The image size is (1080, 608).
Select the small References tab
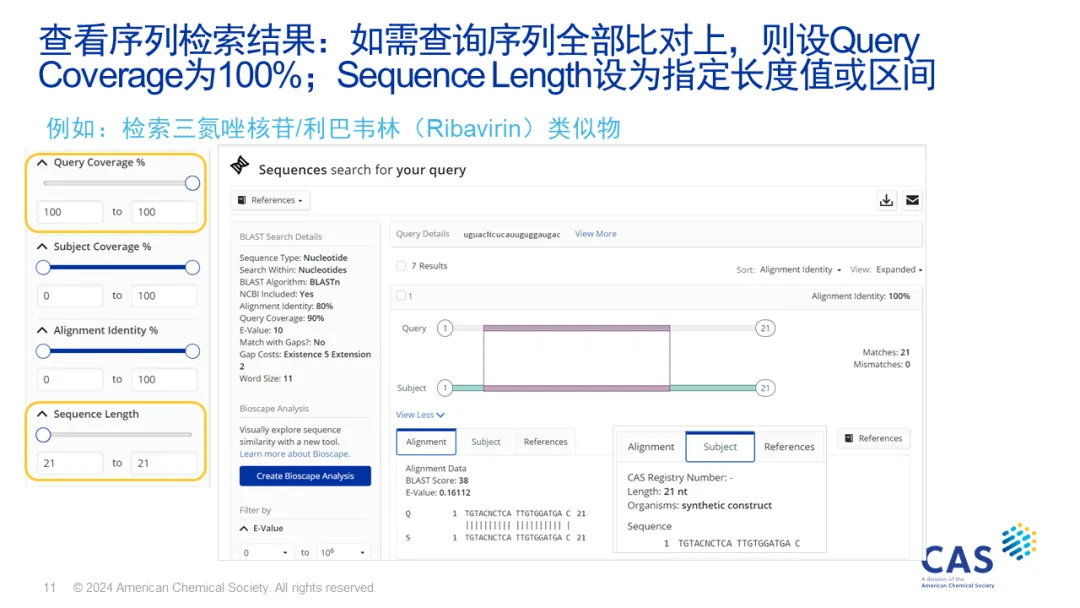click(x=546, y=442)
